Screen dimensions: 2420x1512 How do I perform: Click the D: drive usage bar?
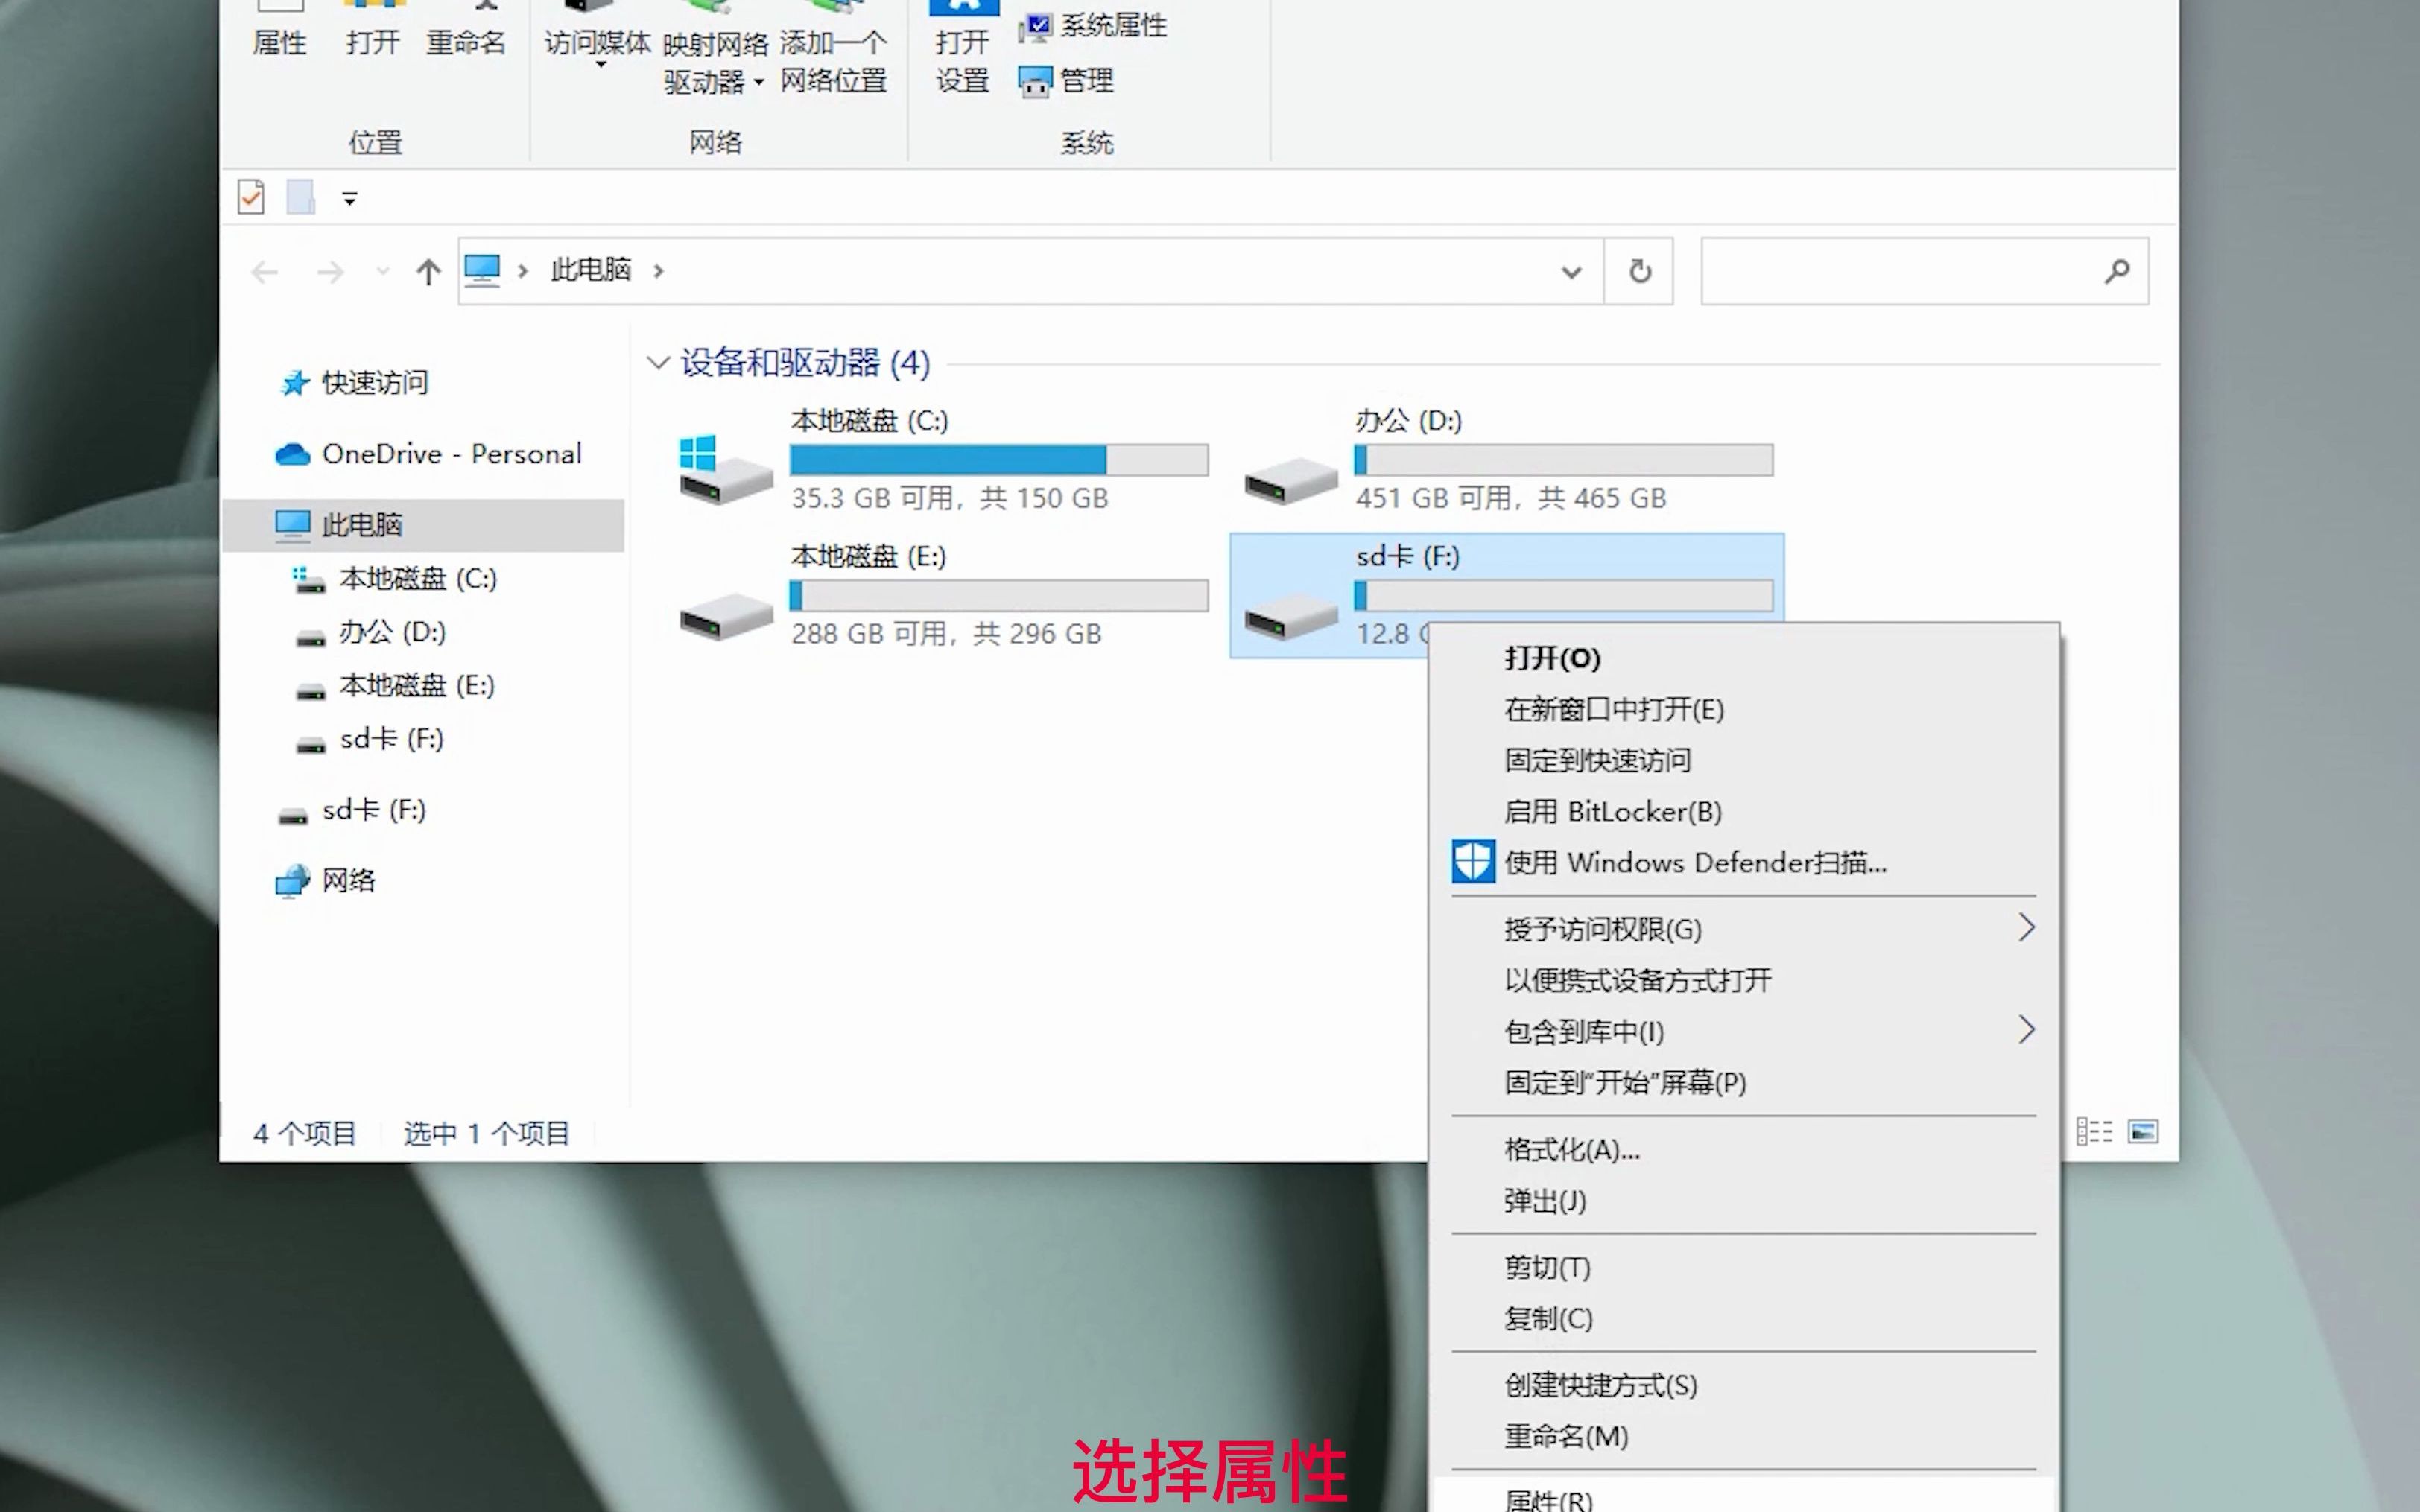point(1563,460)
